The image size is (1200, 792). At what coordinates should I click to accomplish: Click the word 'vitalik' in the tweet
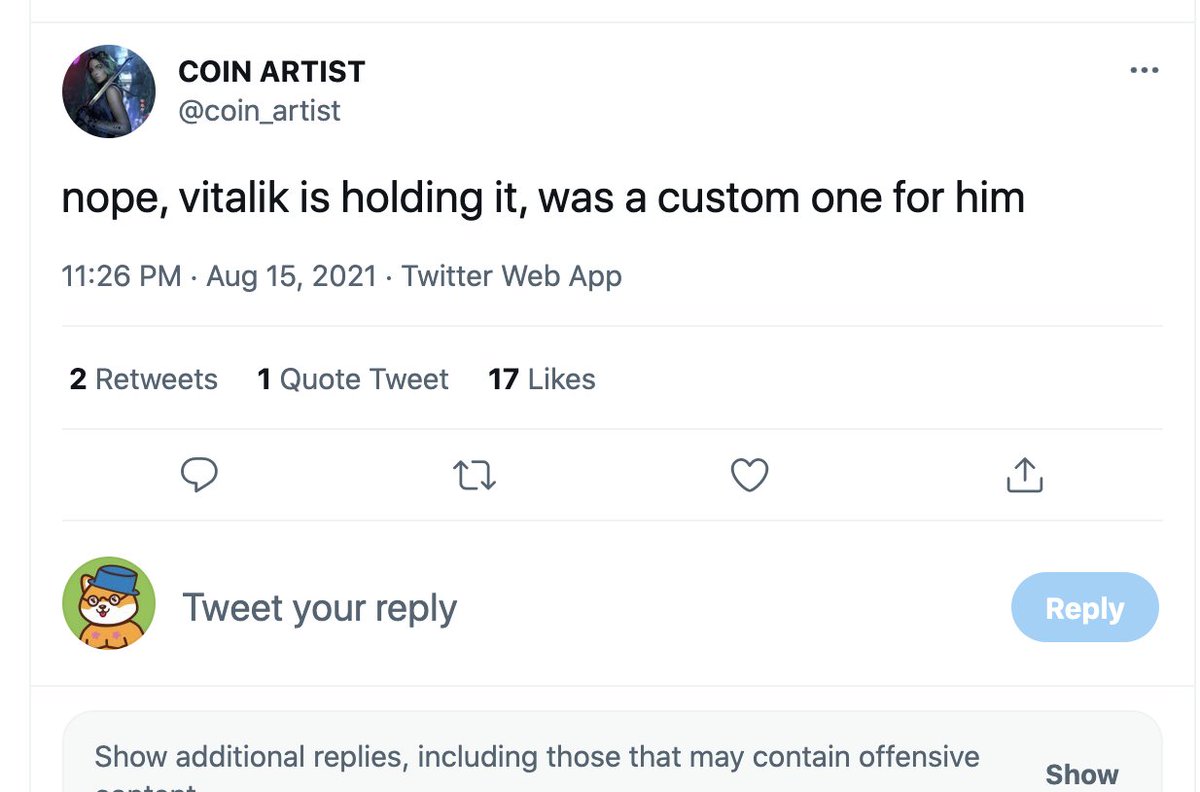coord(235,198)
